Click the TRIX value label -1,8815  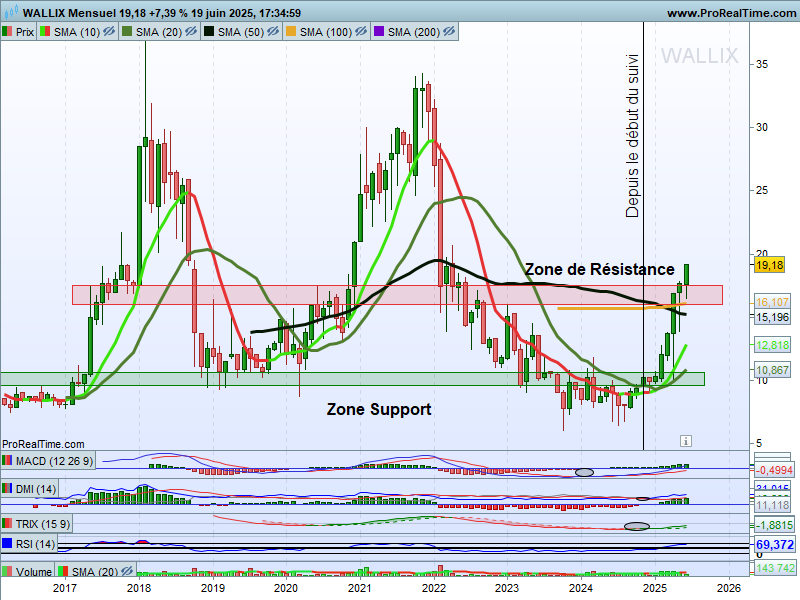[x=774, y=525]
